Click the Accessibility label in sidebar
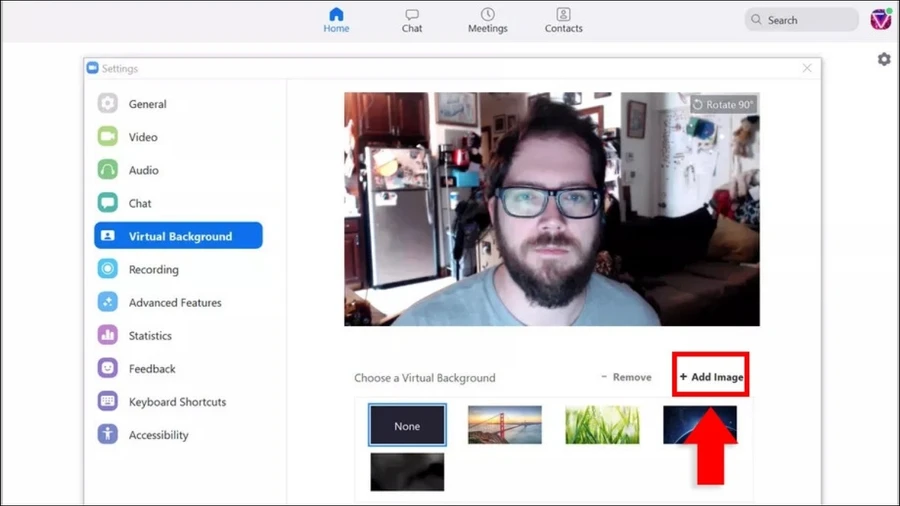The height and width of the screenshot is (506, 900). [x=158, y=435]
